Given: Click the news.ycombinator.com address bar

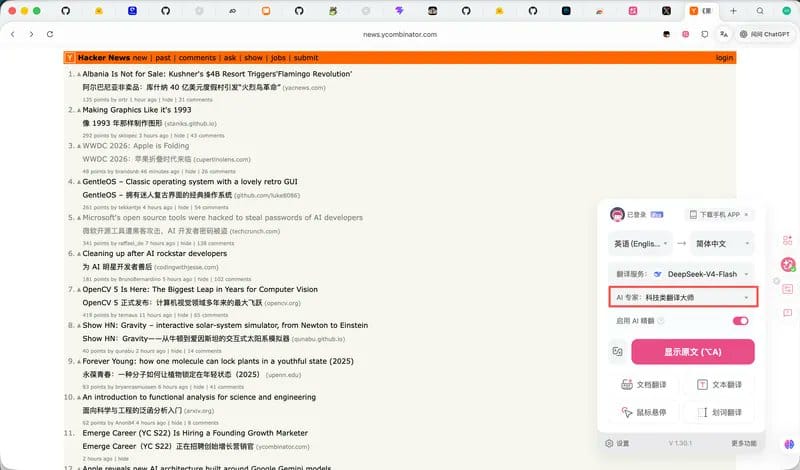Looking at the screenshot, I should [399, 34].
